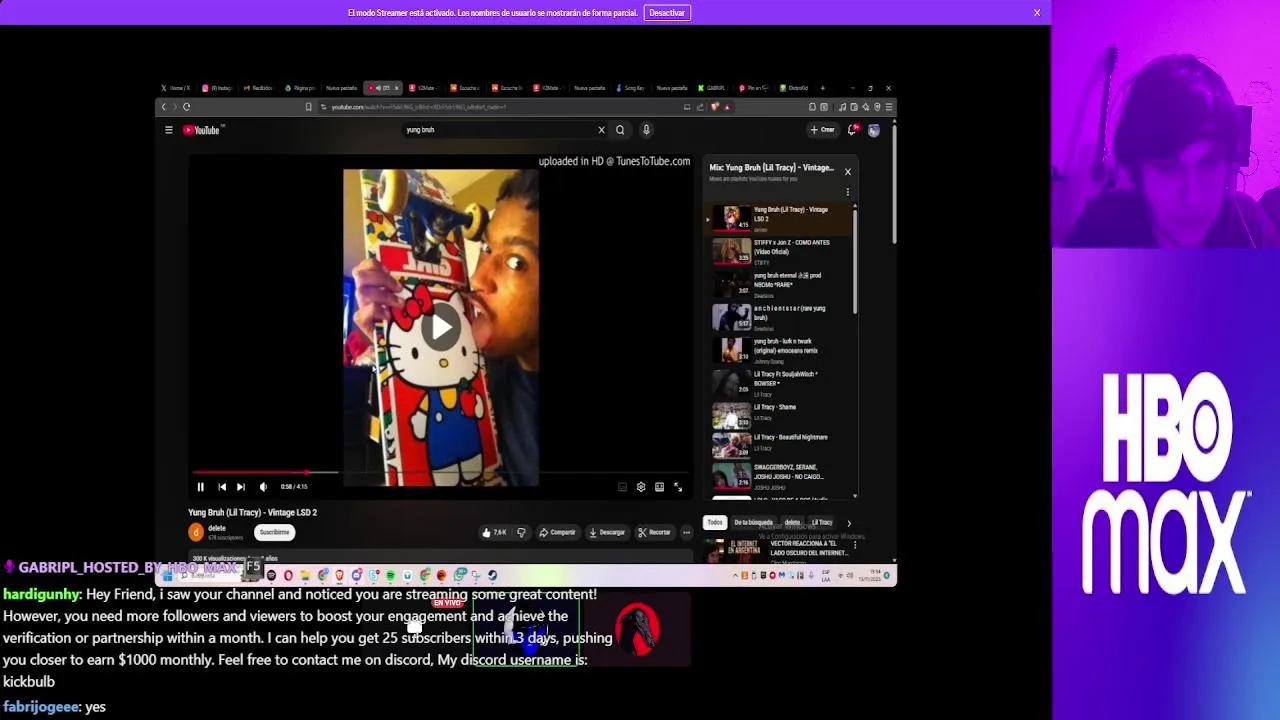Dislike the video with thumbs down
This screenshot has height=720, width=1280.
(521, 532)
